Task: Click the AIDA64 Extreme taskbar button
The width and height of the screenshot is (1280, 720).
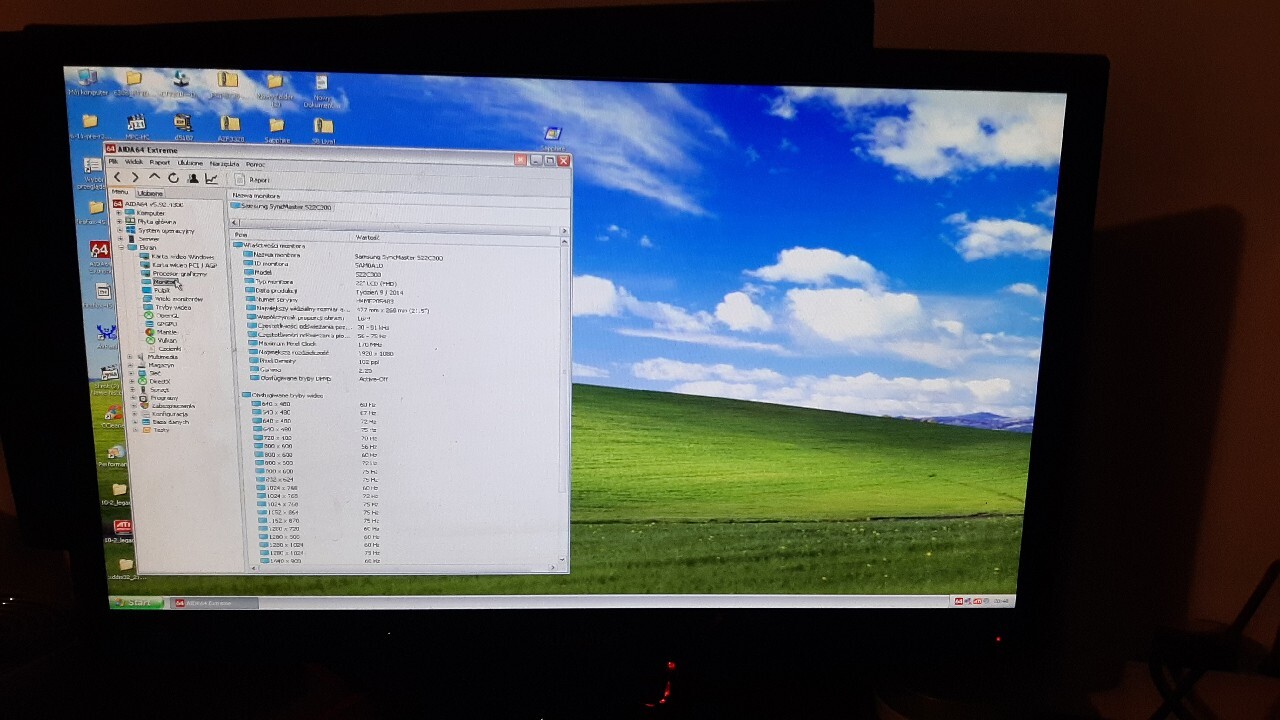Action: click(213, 603)
